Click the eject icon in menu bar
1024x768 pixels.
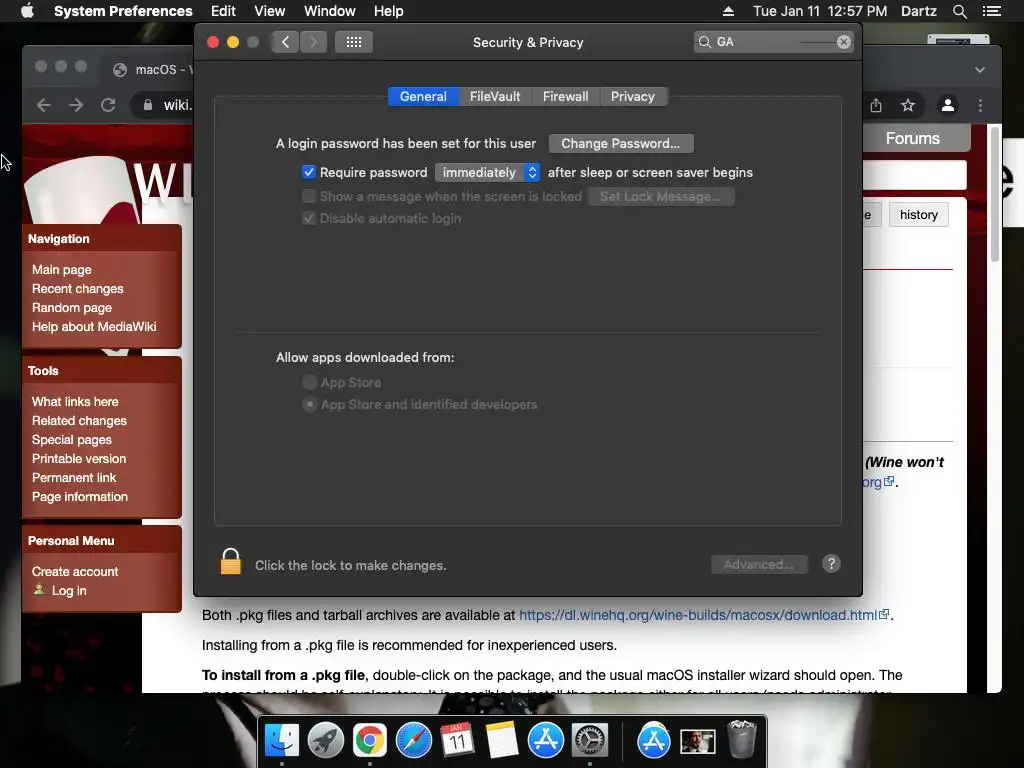[728, 11]
